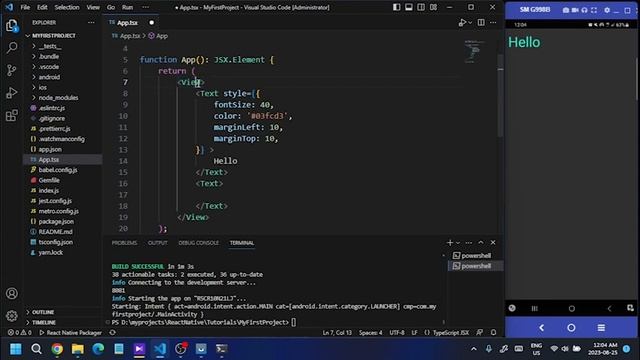Open the View menu
Viewport: 640px width, 360px height.
[x=93, y=7]
